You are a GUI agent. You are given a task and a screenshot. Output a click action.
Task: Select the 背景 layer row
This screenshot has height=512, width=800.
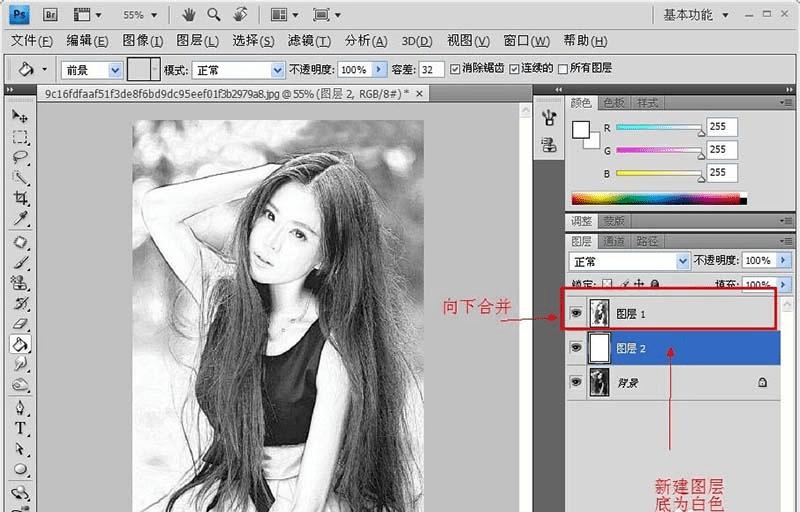tap(673, 382)
